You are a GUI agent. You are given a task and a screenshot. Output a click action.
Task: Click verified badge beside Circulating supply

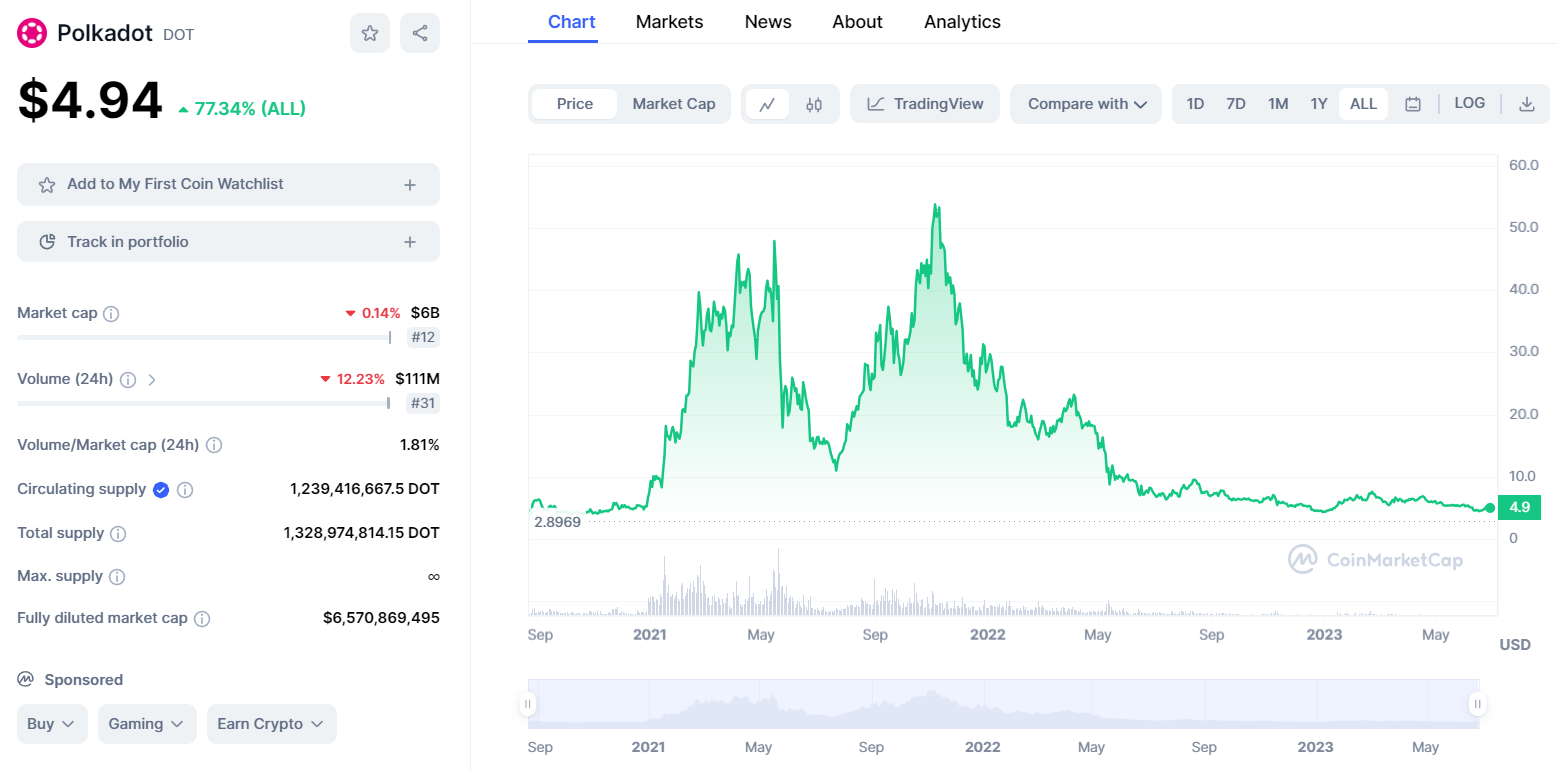pyautogui.click(x=161, y=490)
